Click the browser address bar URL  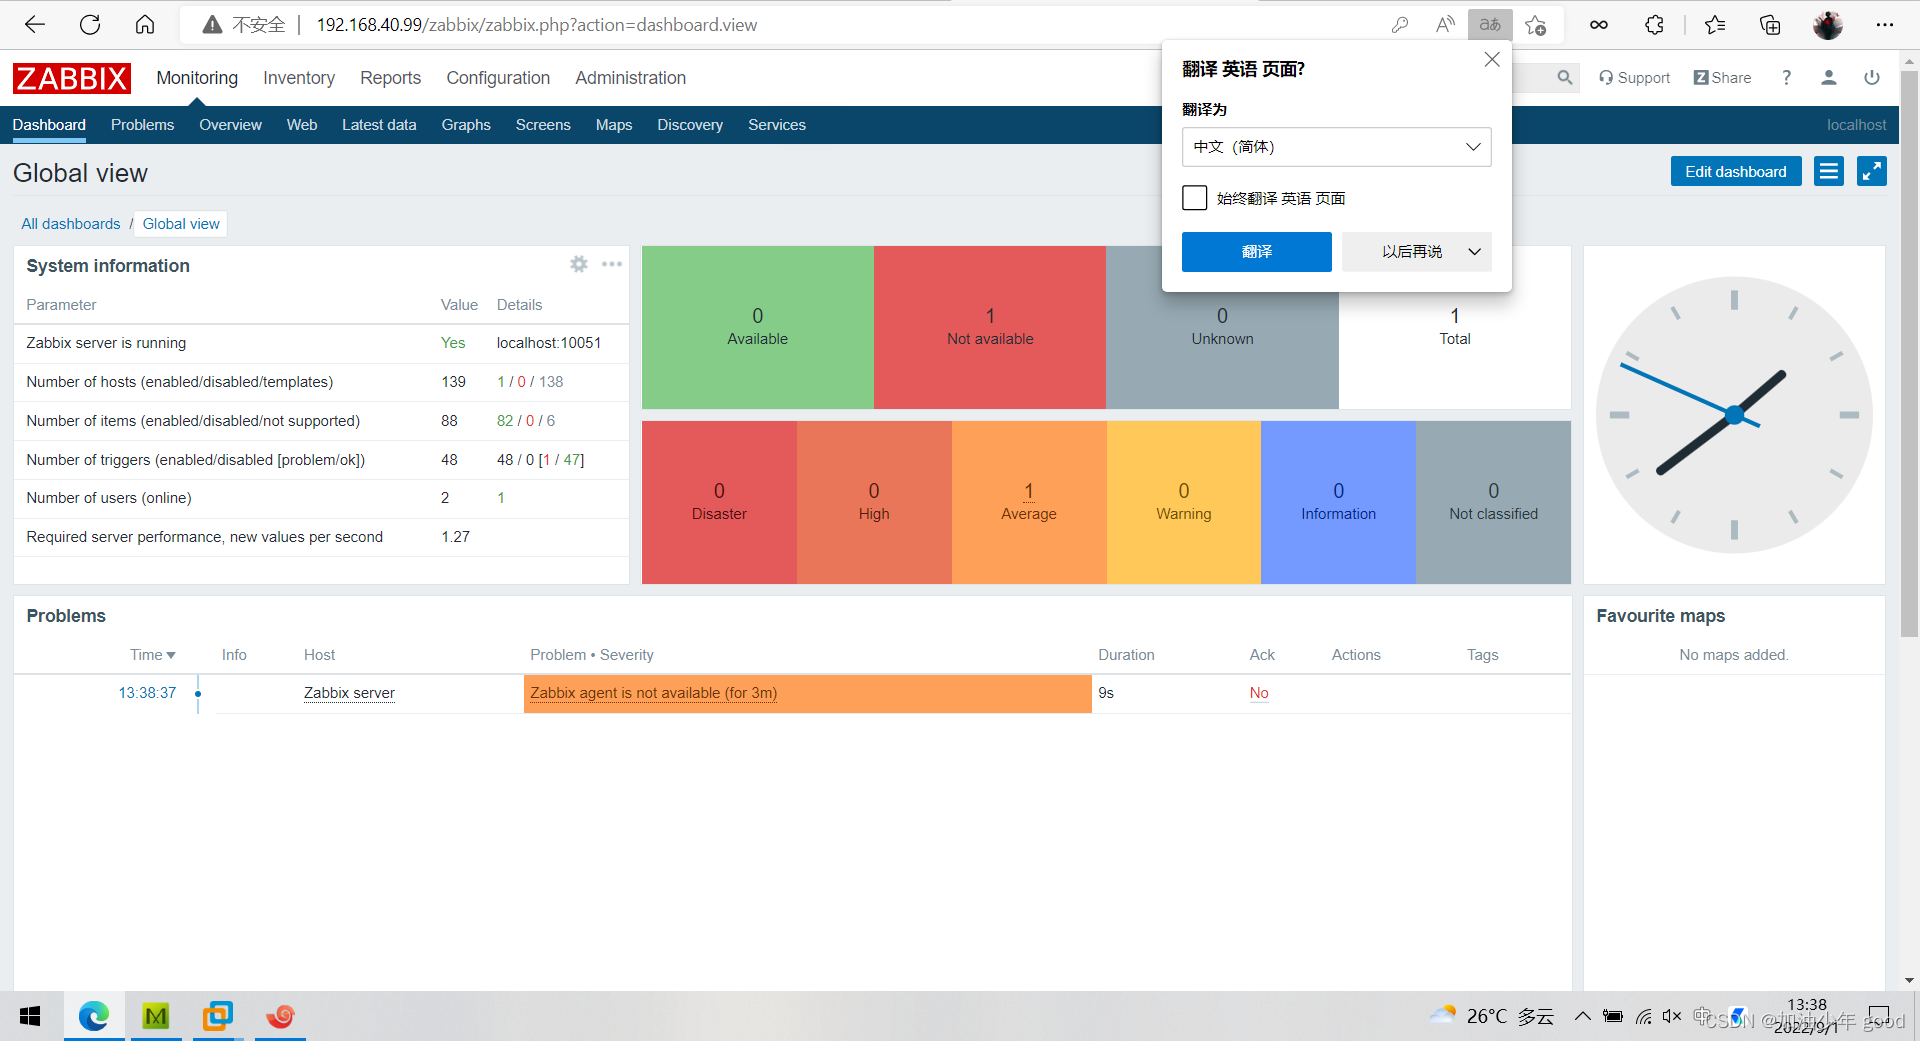[x=537, y=25]
